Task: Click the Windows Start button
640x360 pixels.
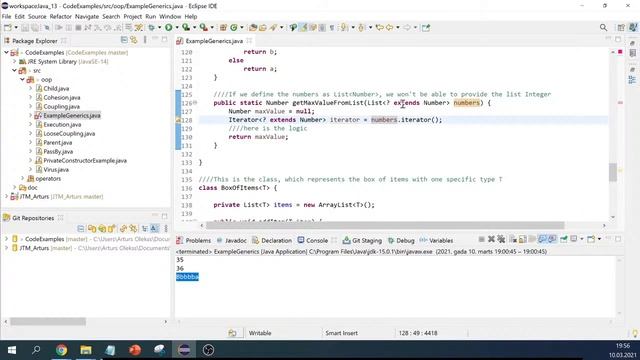Action: [12, 350]
